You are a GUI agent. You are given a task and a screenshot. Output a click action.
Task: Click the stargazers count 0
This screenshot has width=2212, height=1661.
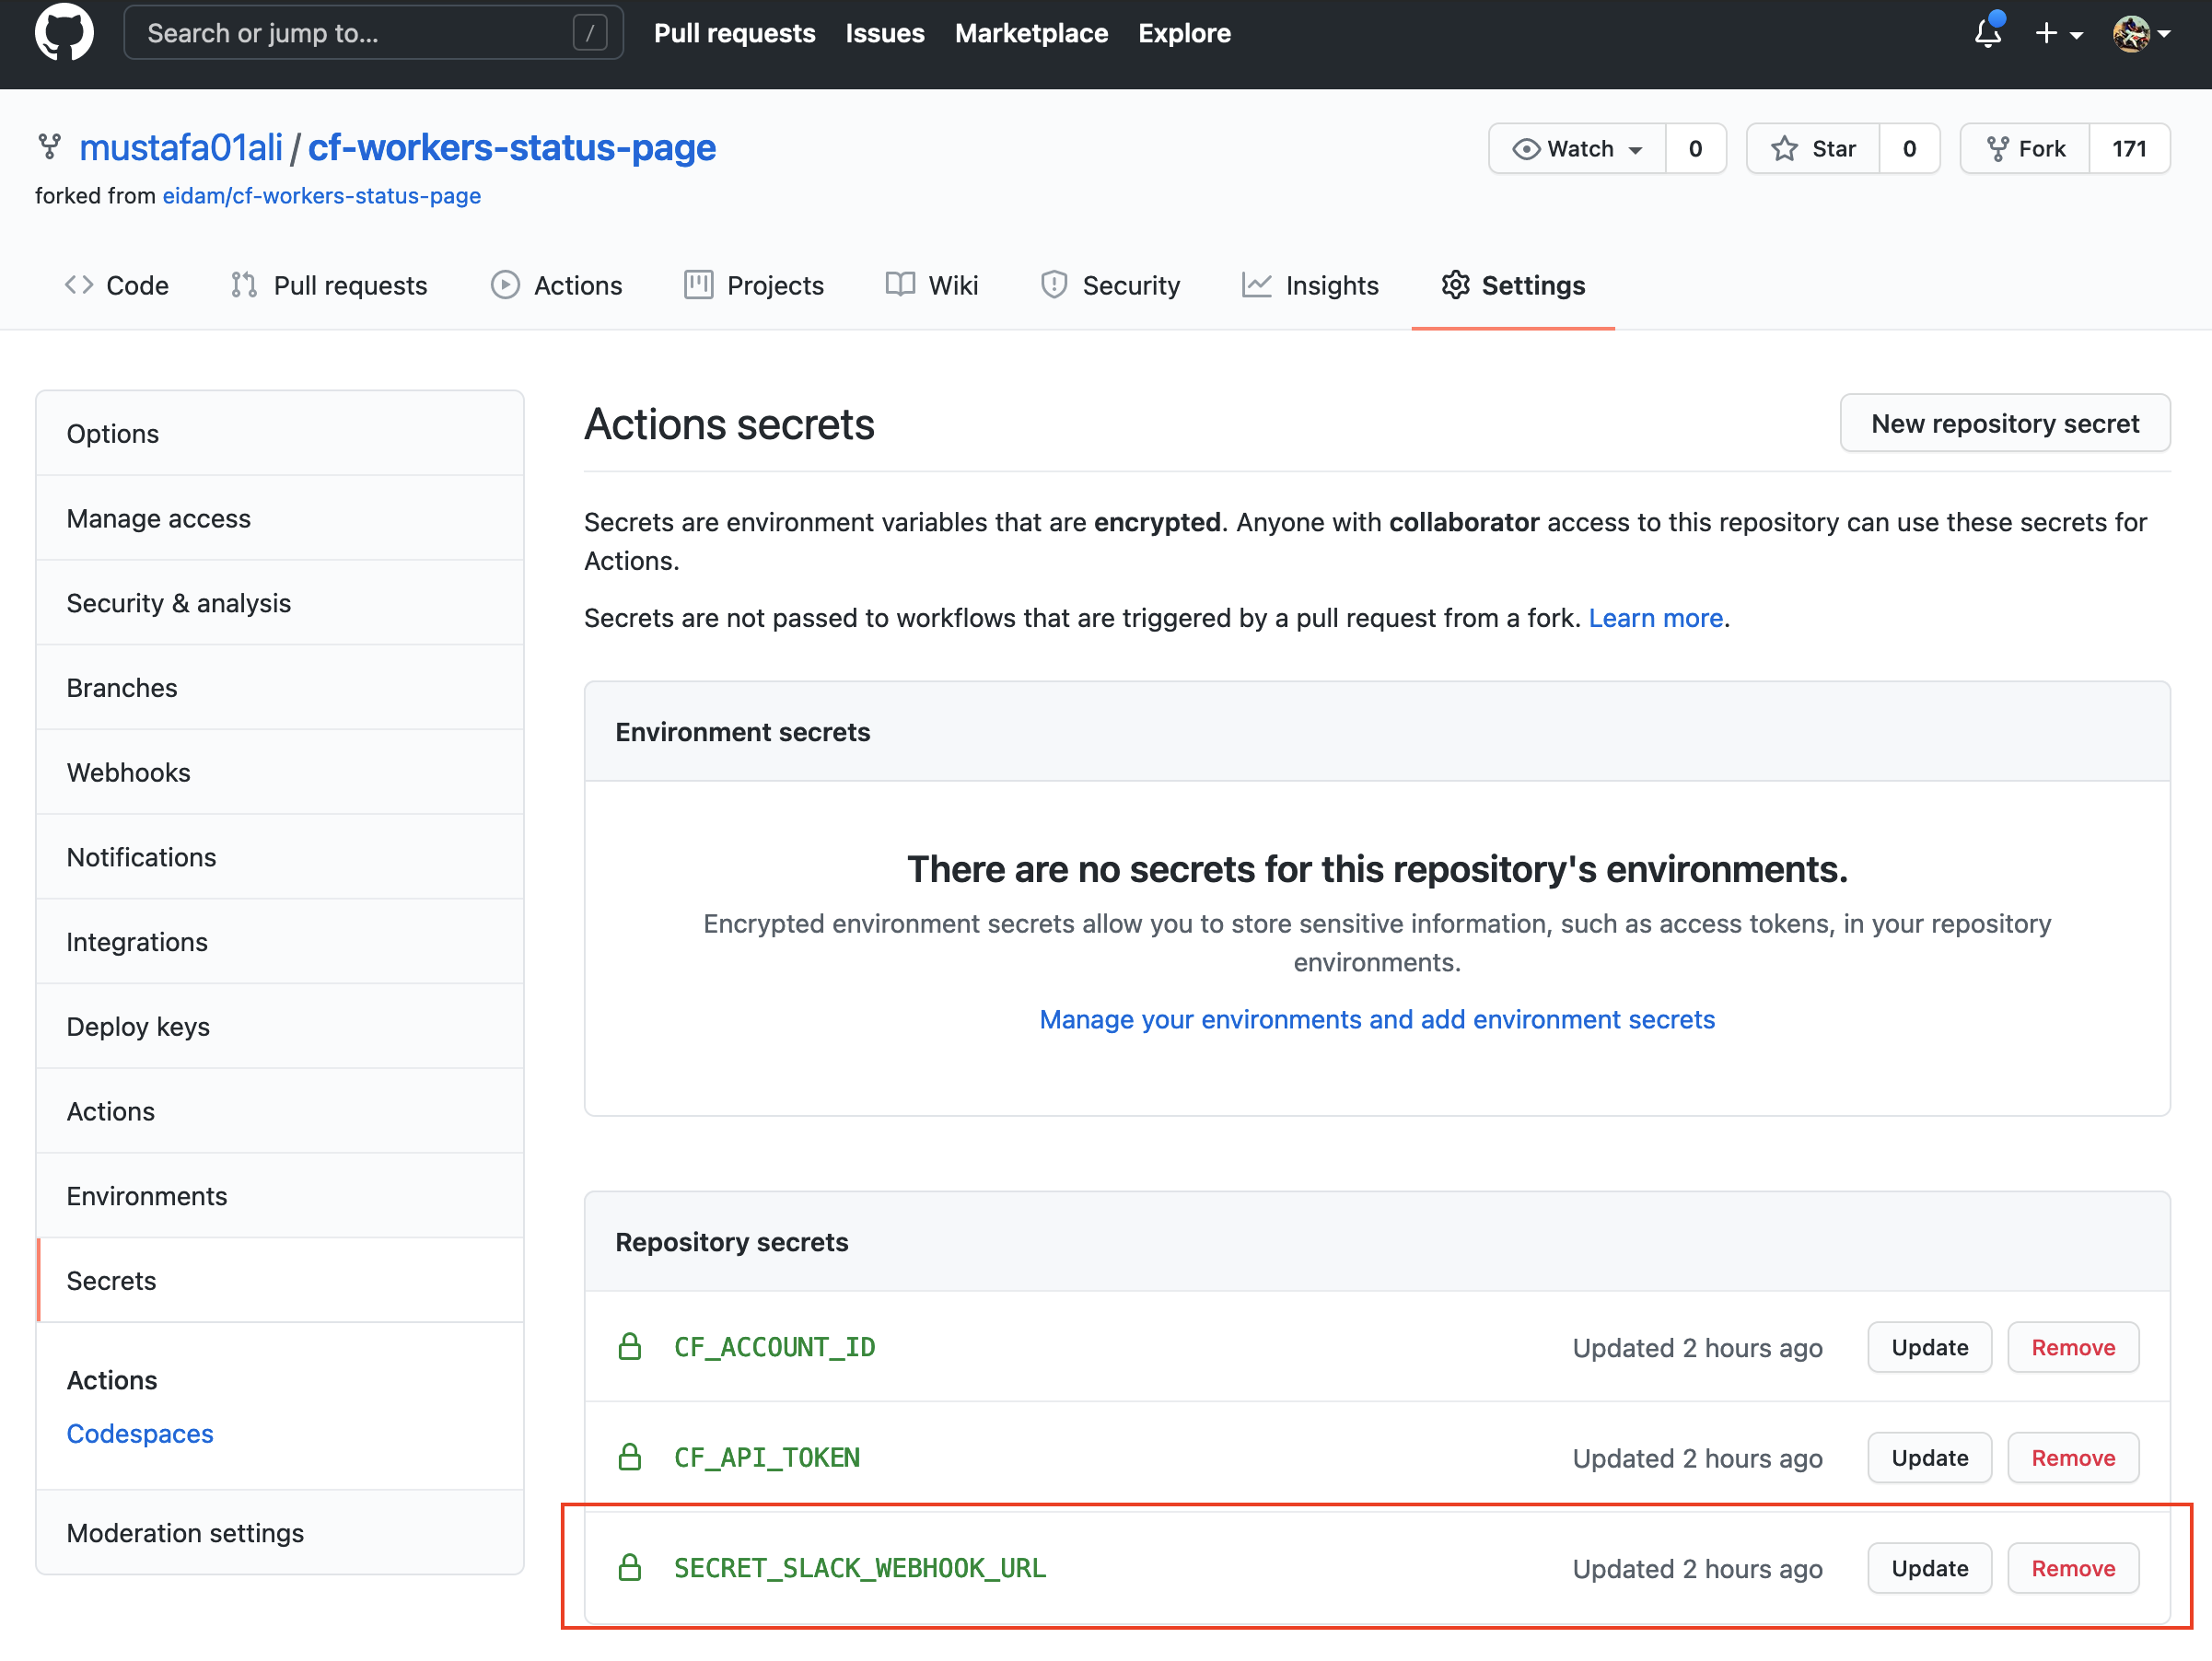(1909, 149)
